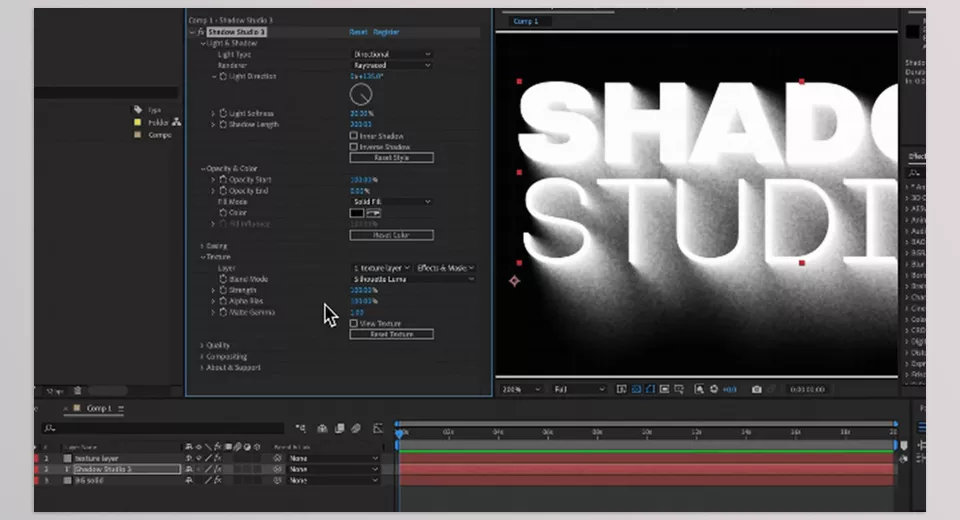The height and width of the screenshot is (520, 960).
Task: Click the Matte Gamma stopwatch icon
Action: [223, 312]
